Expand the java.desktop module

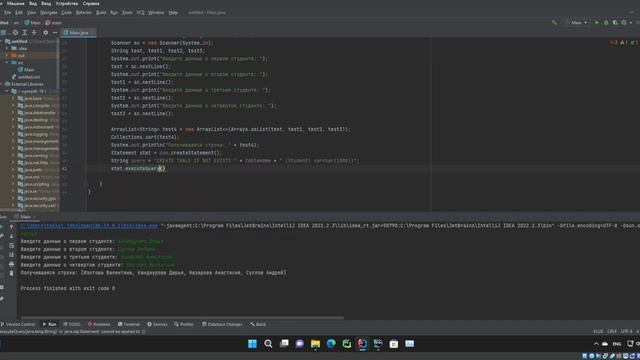coord(13,120)
